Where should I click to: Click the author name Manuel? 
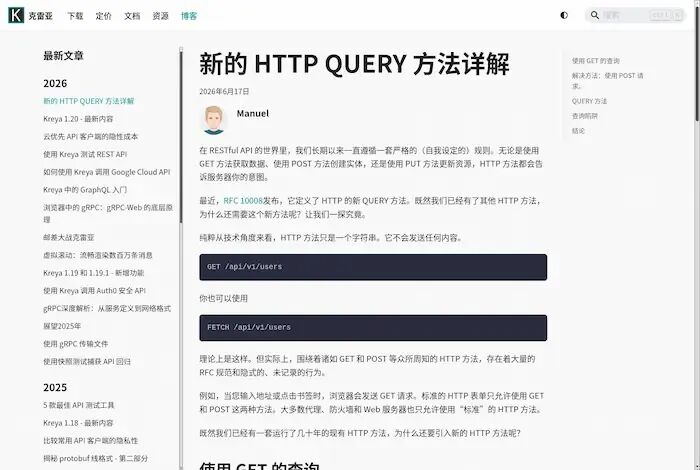(x=253, y=113)
